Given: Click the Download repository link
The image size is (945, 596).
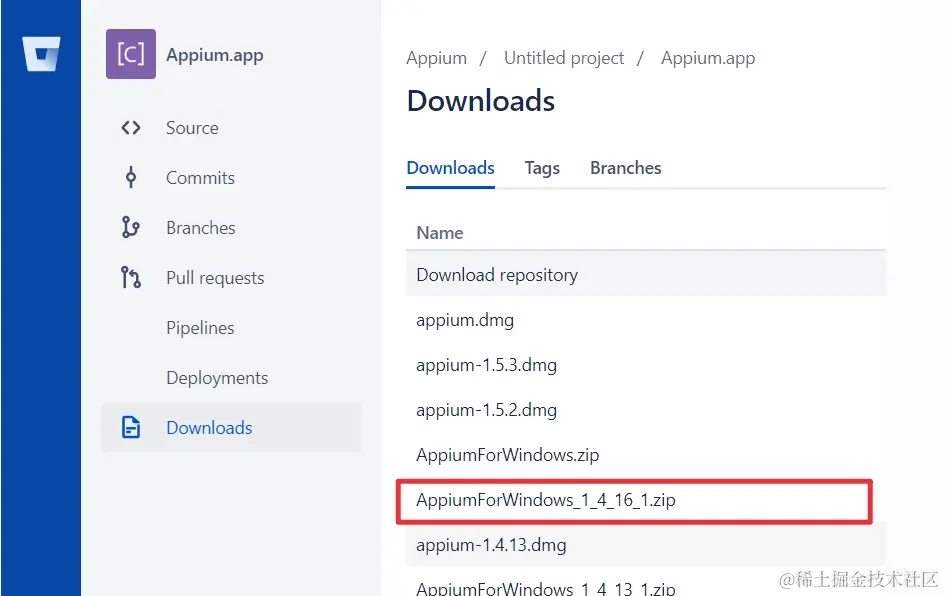Looking at the screenshot, I should click(497, 275).
